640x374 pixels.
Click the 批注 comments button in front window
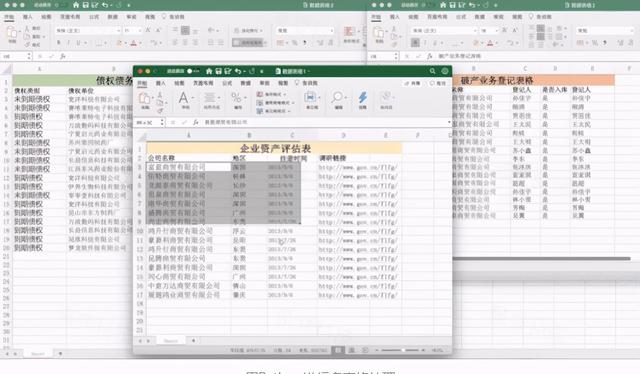pyautogui.click(x=438, y=83)
